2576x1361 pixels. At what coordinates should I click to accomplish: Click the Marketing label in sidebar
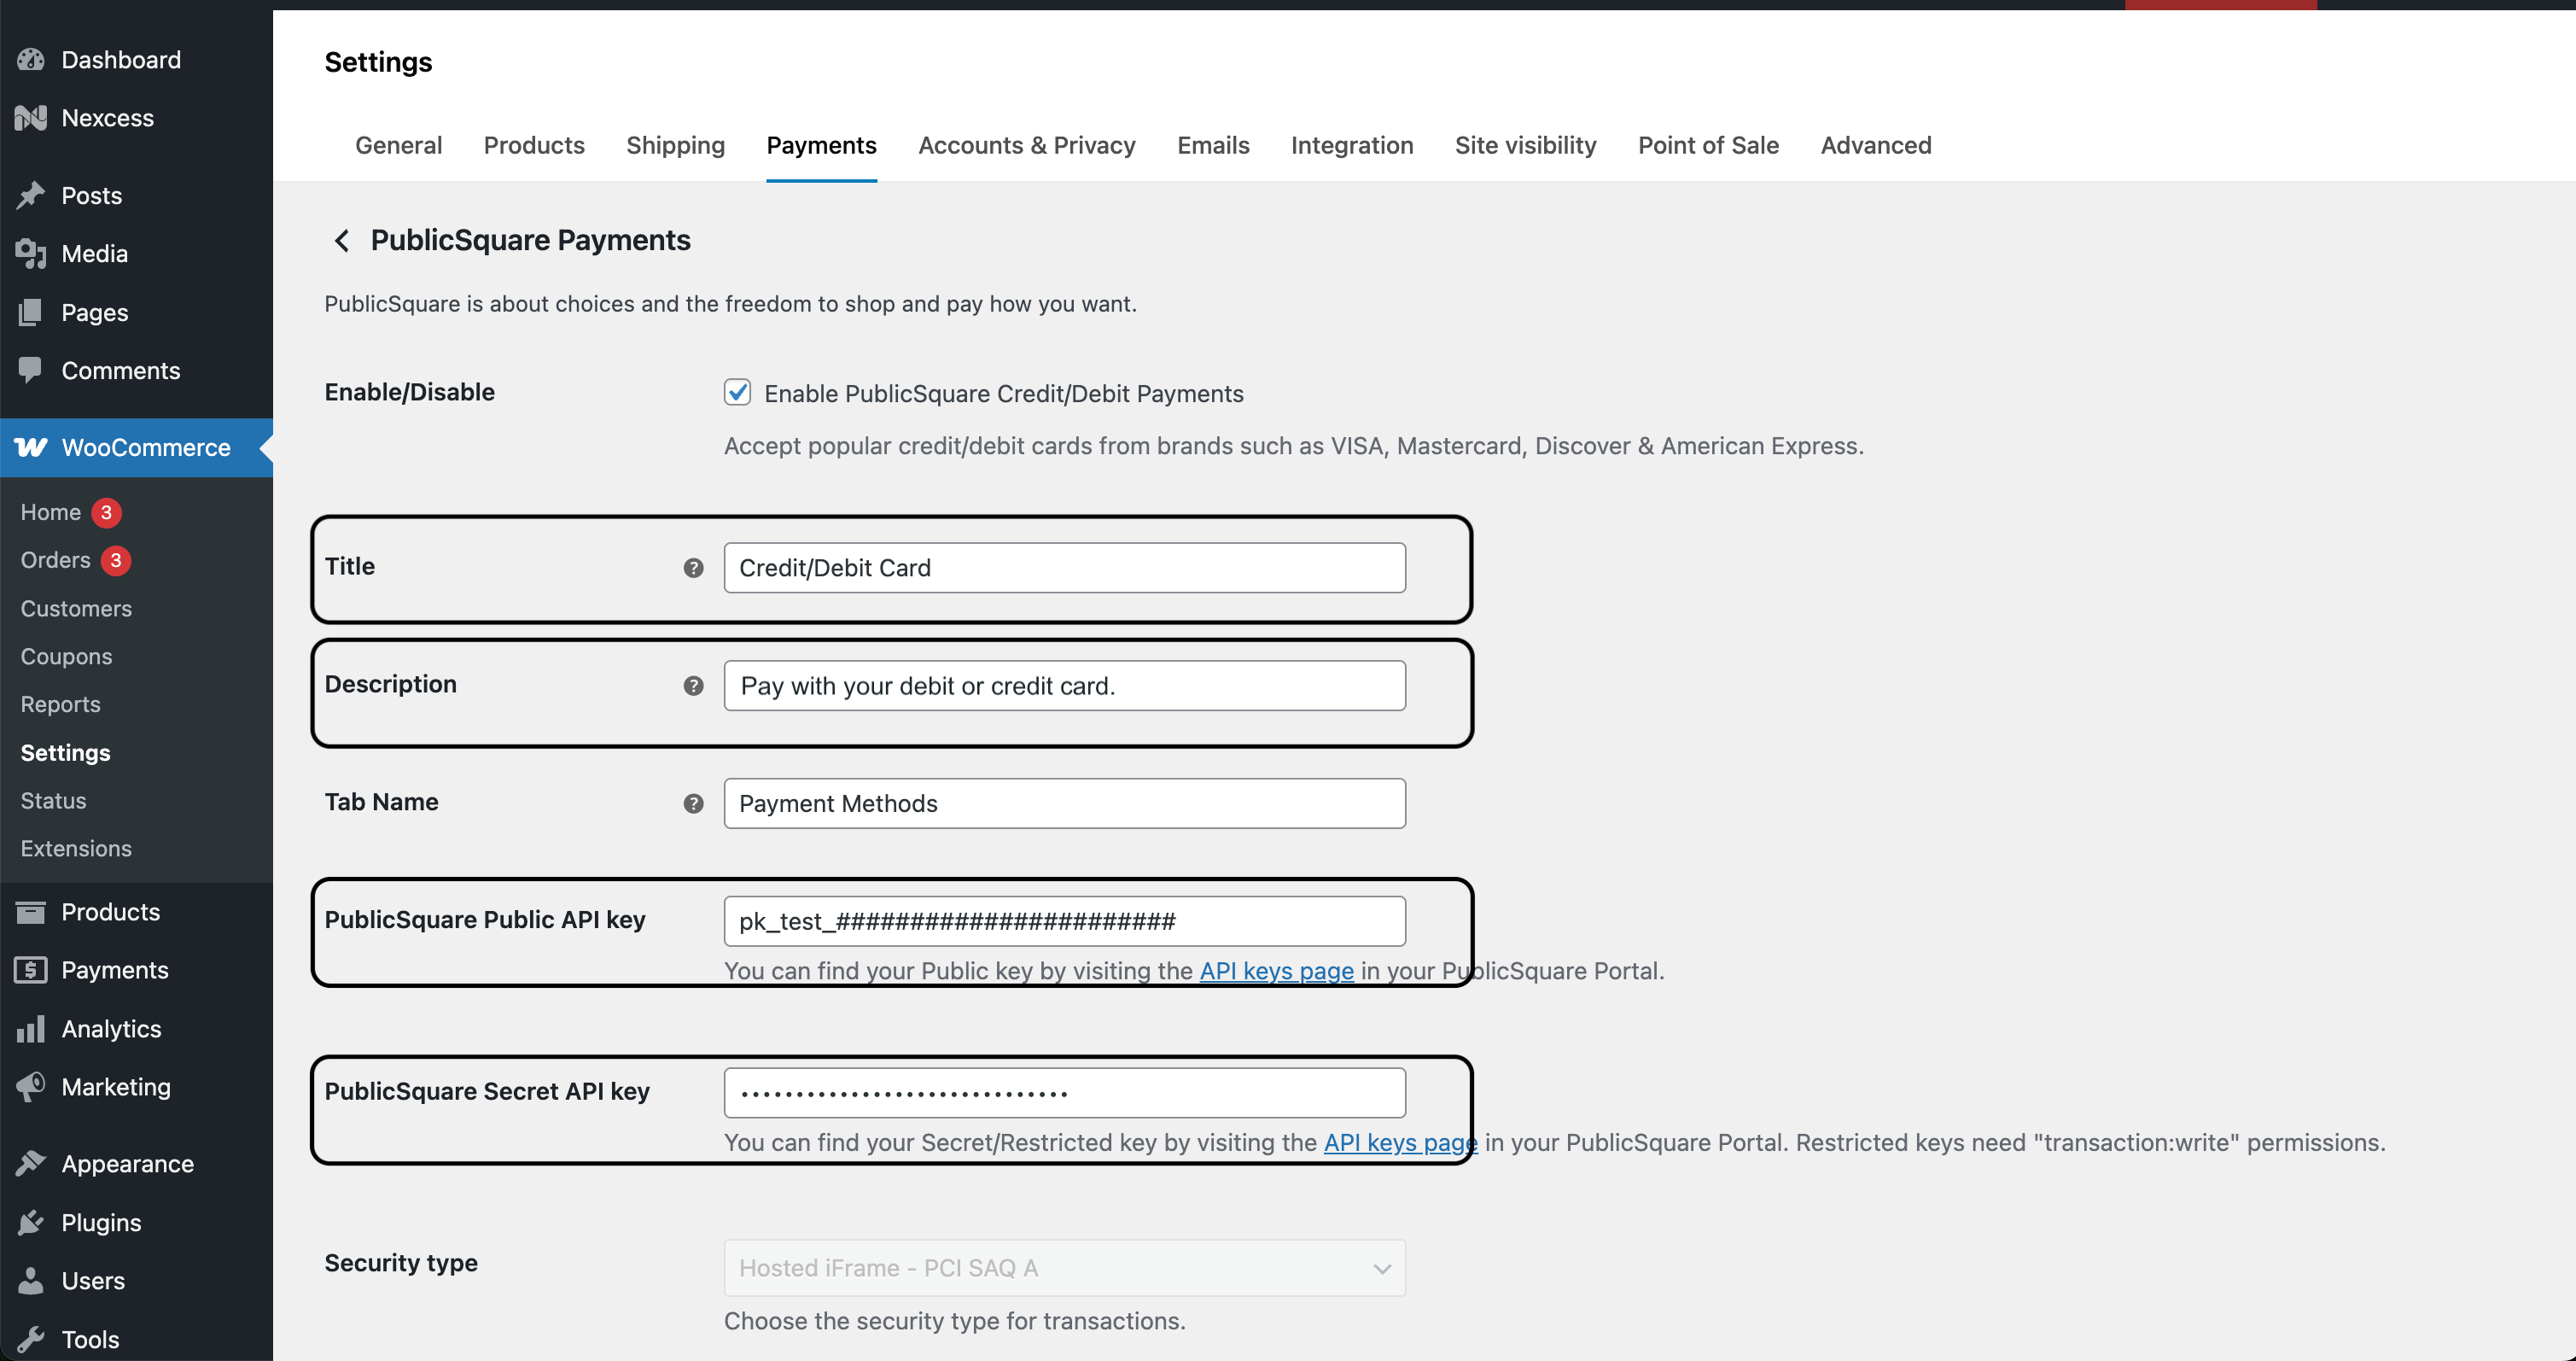116,1087
